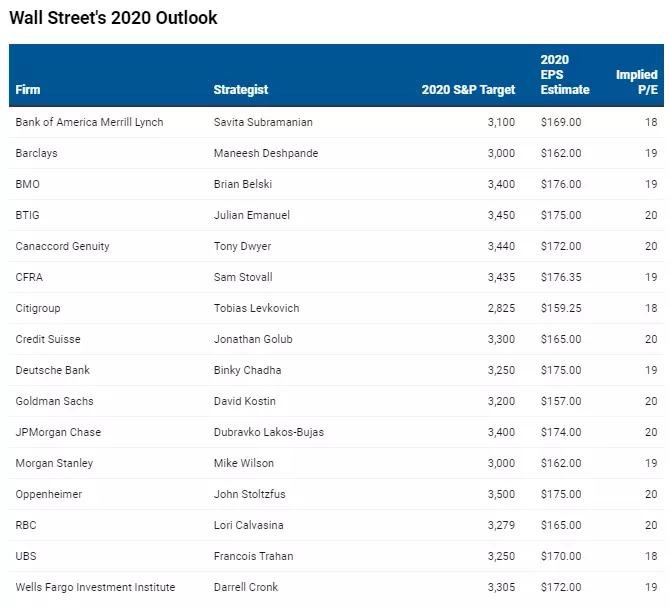Click the Dubravko Lakos-Bujas strategist cell
Image resolution: width=670 pixels, height=609 pixels.
click(269, 432)
